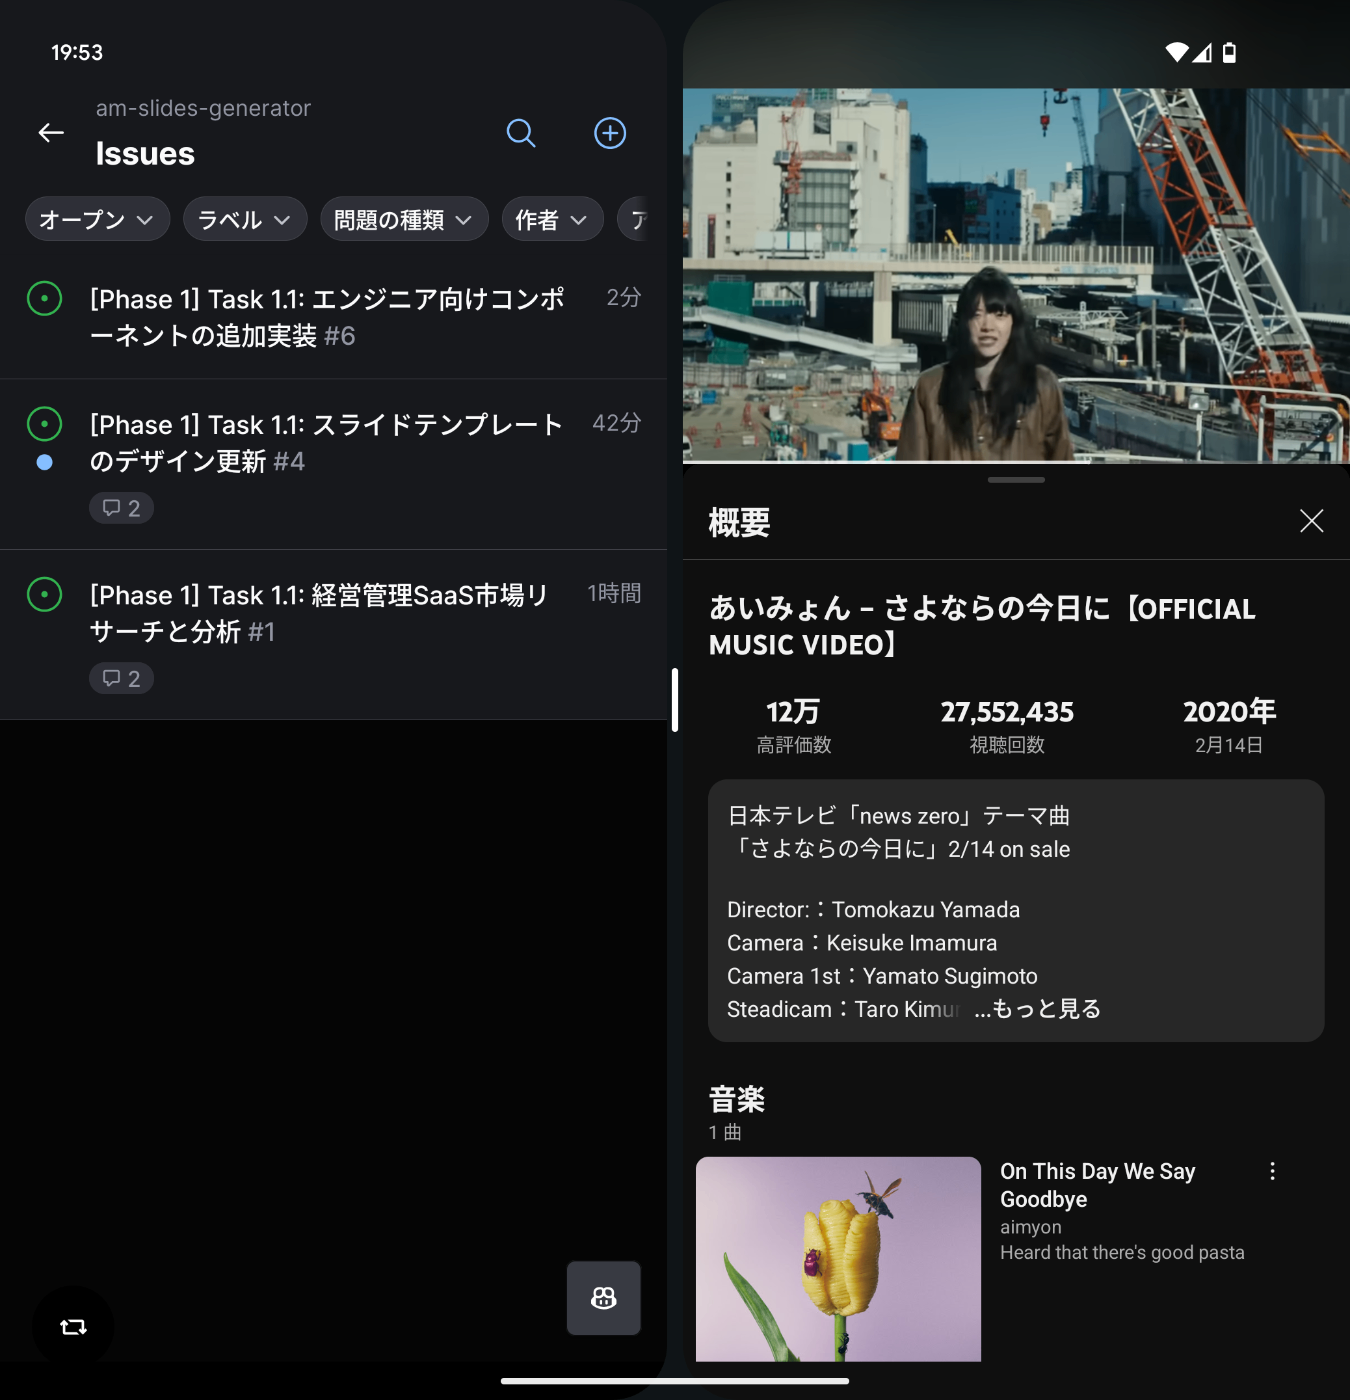Open the オープン status filter dropdown
The height and width of the screenshot is (1400, 1350).
pos(97,219)
